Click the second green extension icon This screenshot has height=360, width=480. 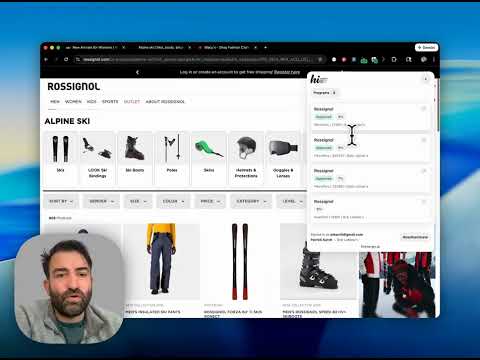tap(374, 60)
